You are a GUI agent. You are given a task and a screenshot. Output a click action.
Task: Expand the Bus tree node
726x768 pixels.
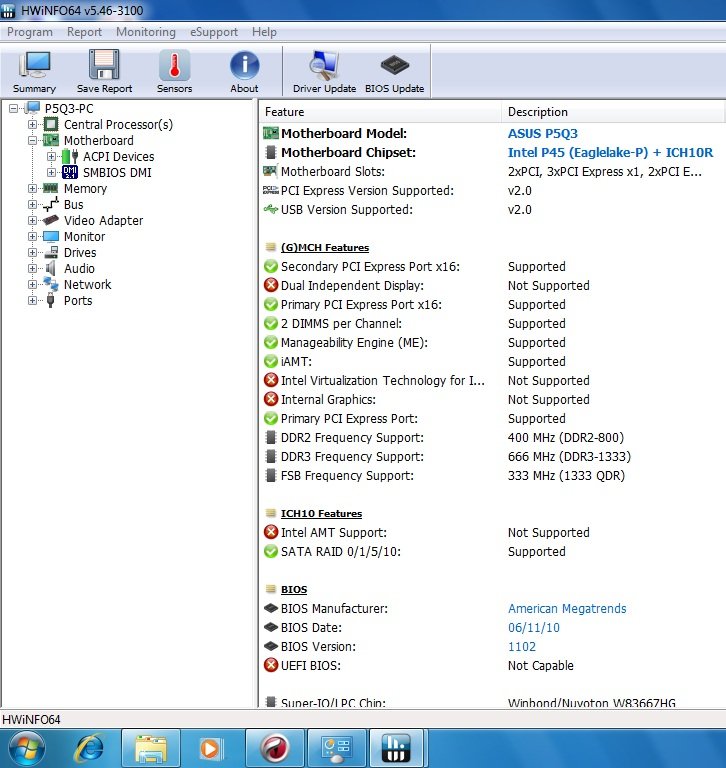pyautogui.click(x=32, y=204)
